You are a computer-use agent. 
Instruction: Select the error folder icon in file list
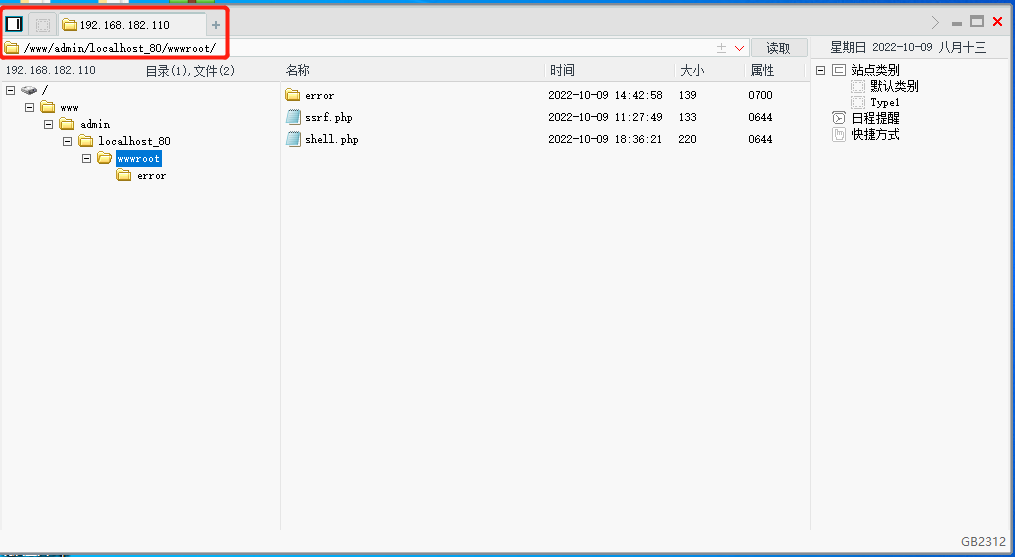tap(293, 95)
